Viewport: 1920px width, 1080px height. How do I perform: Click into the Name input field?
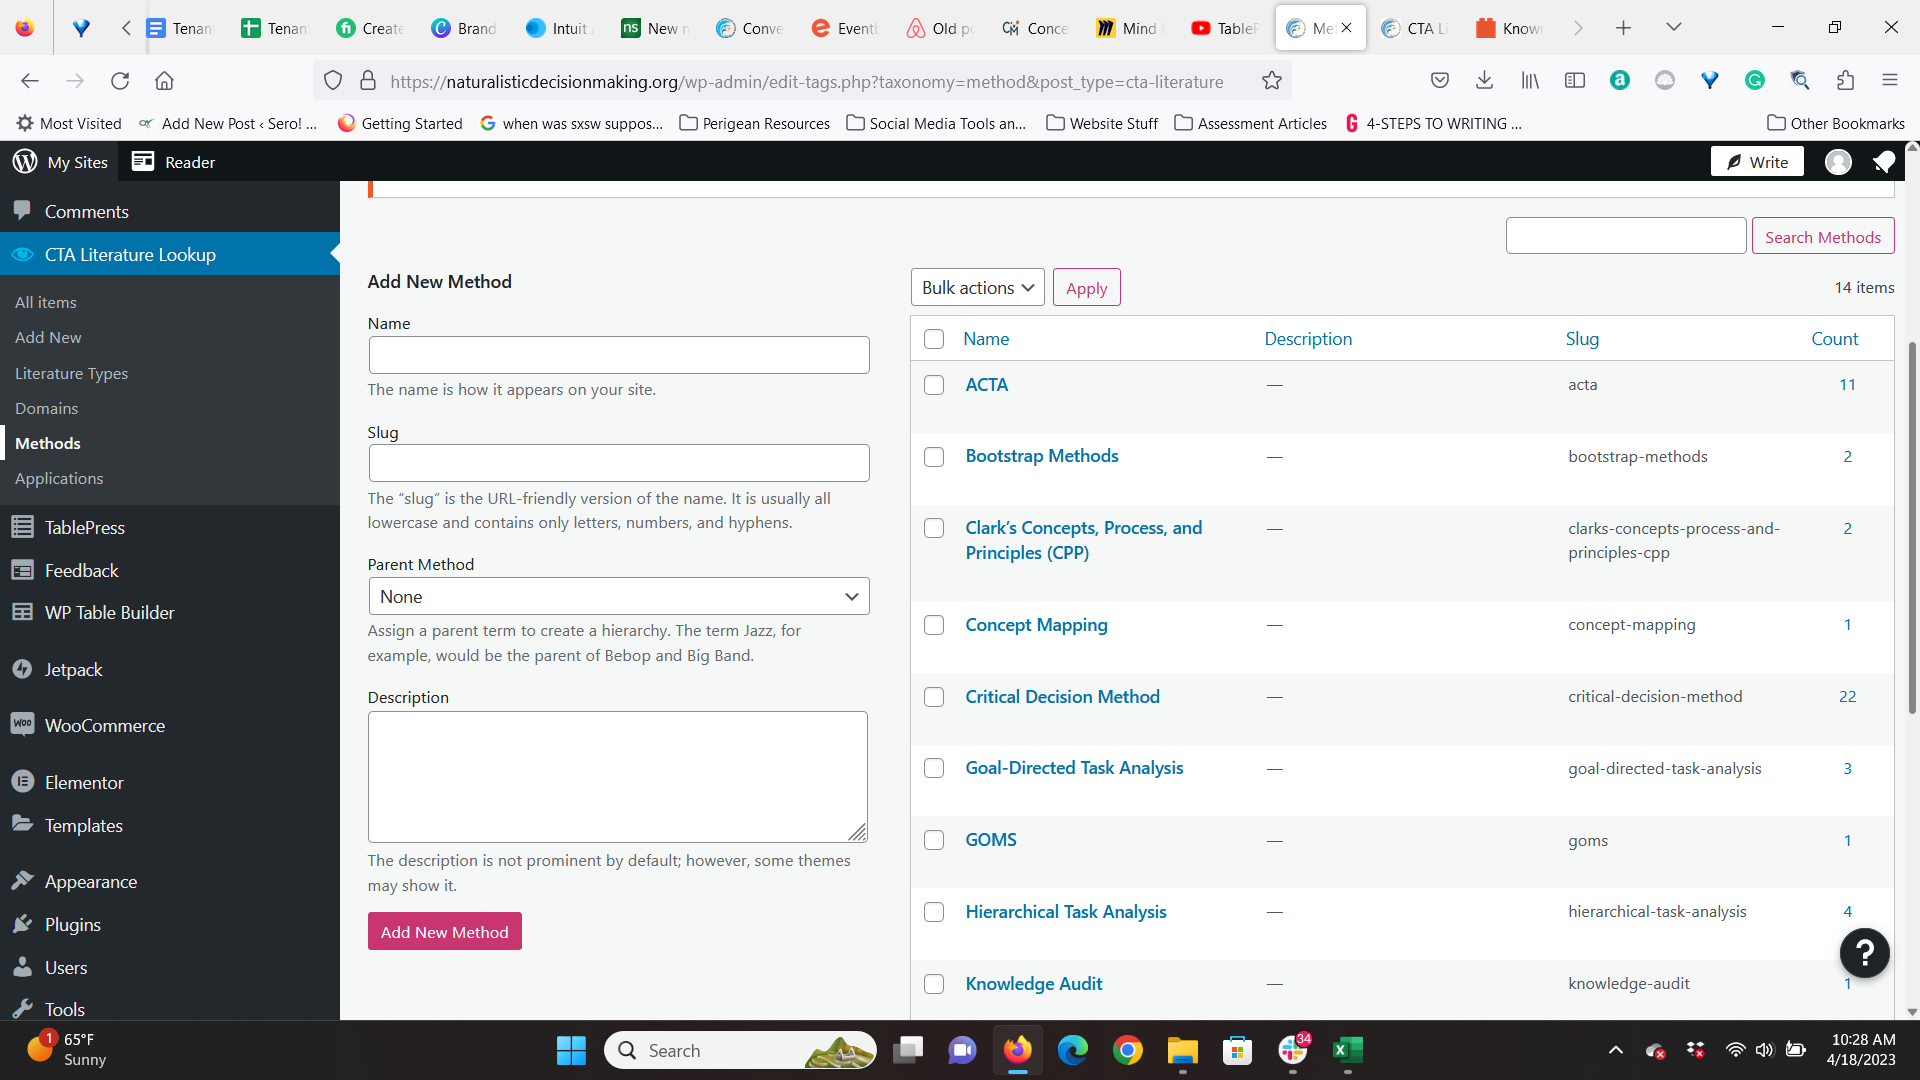point(618,355)
